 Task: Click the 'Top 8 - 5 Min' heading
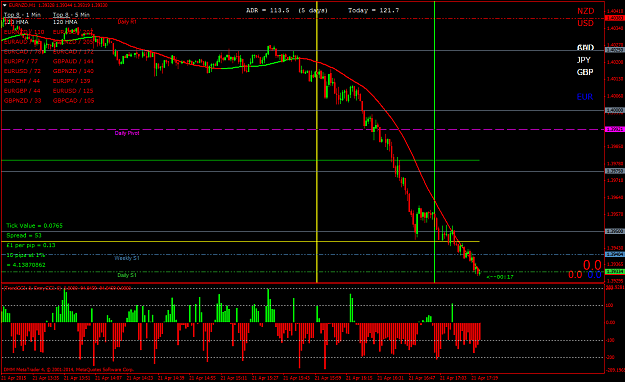pyautogui.click(x=71, y=15)
